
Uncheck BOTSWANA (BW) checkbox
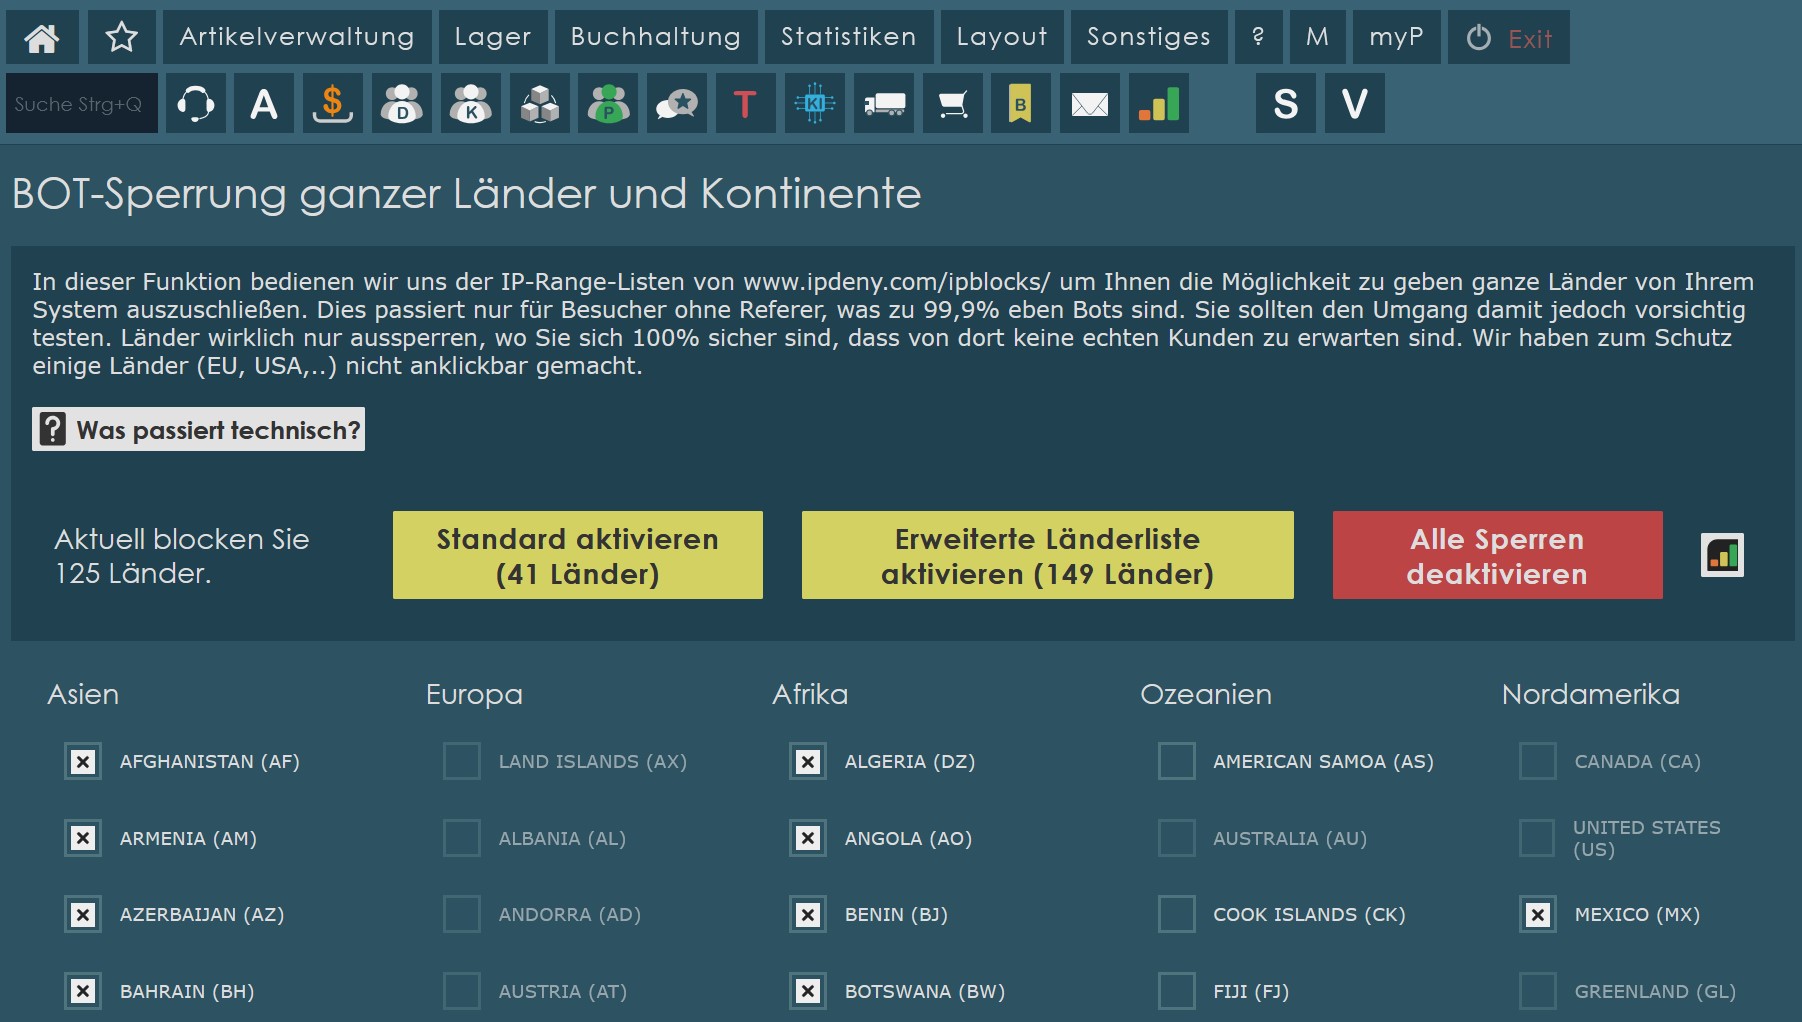coord(808,991)
